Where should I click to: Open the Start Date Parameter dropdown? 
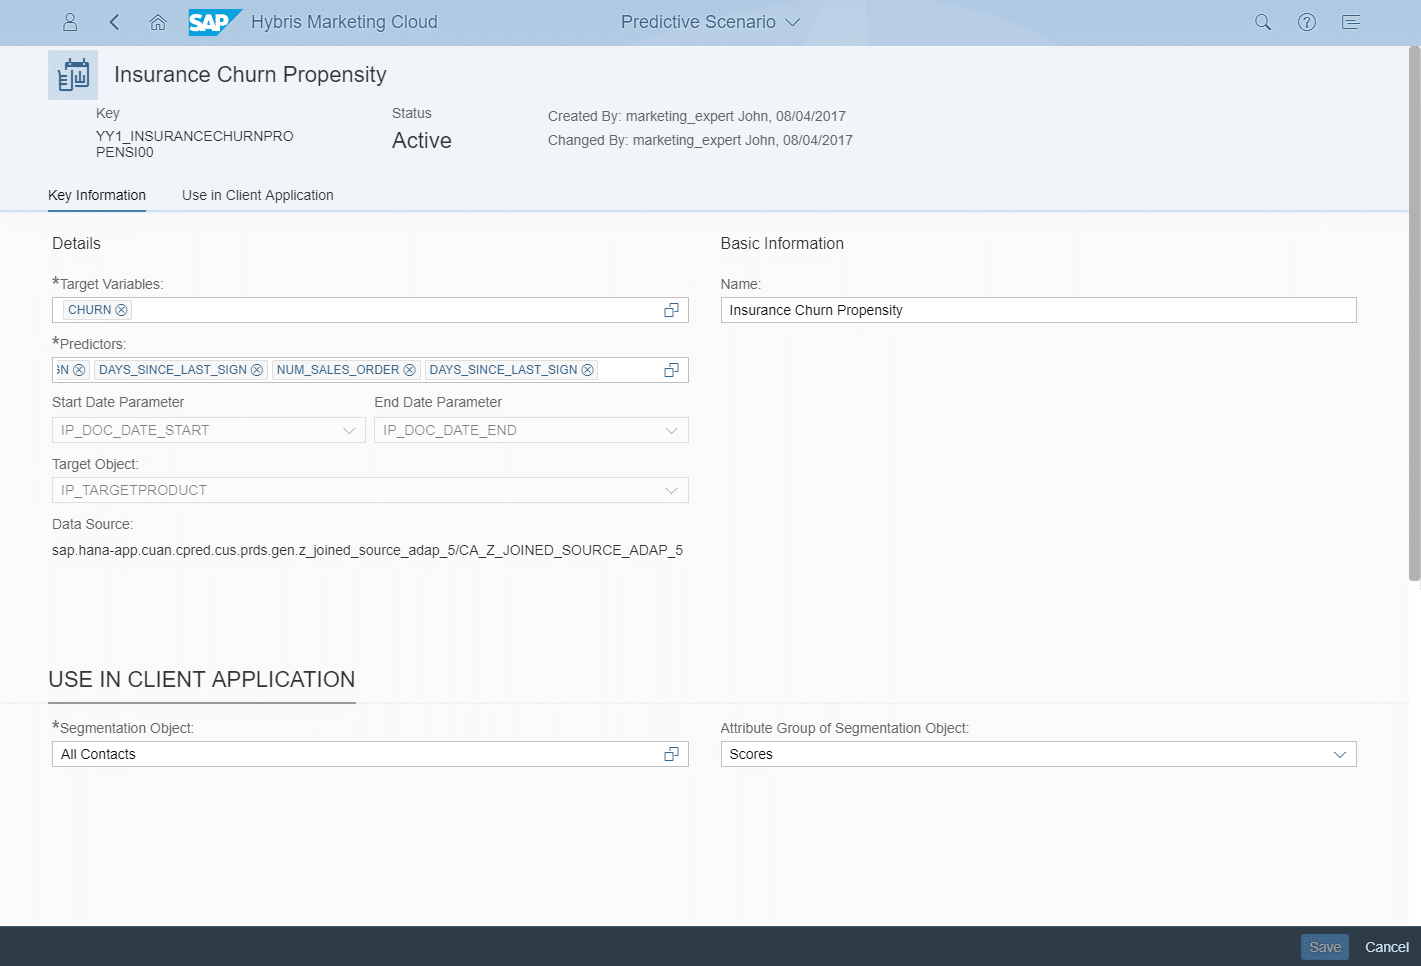click(349, 430)
